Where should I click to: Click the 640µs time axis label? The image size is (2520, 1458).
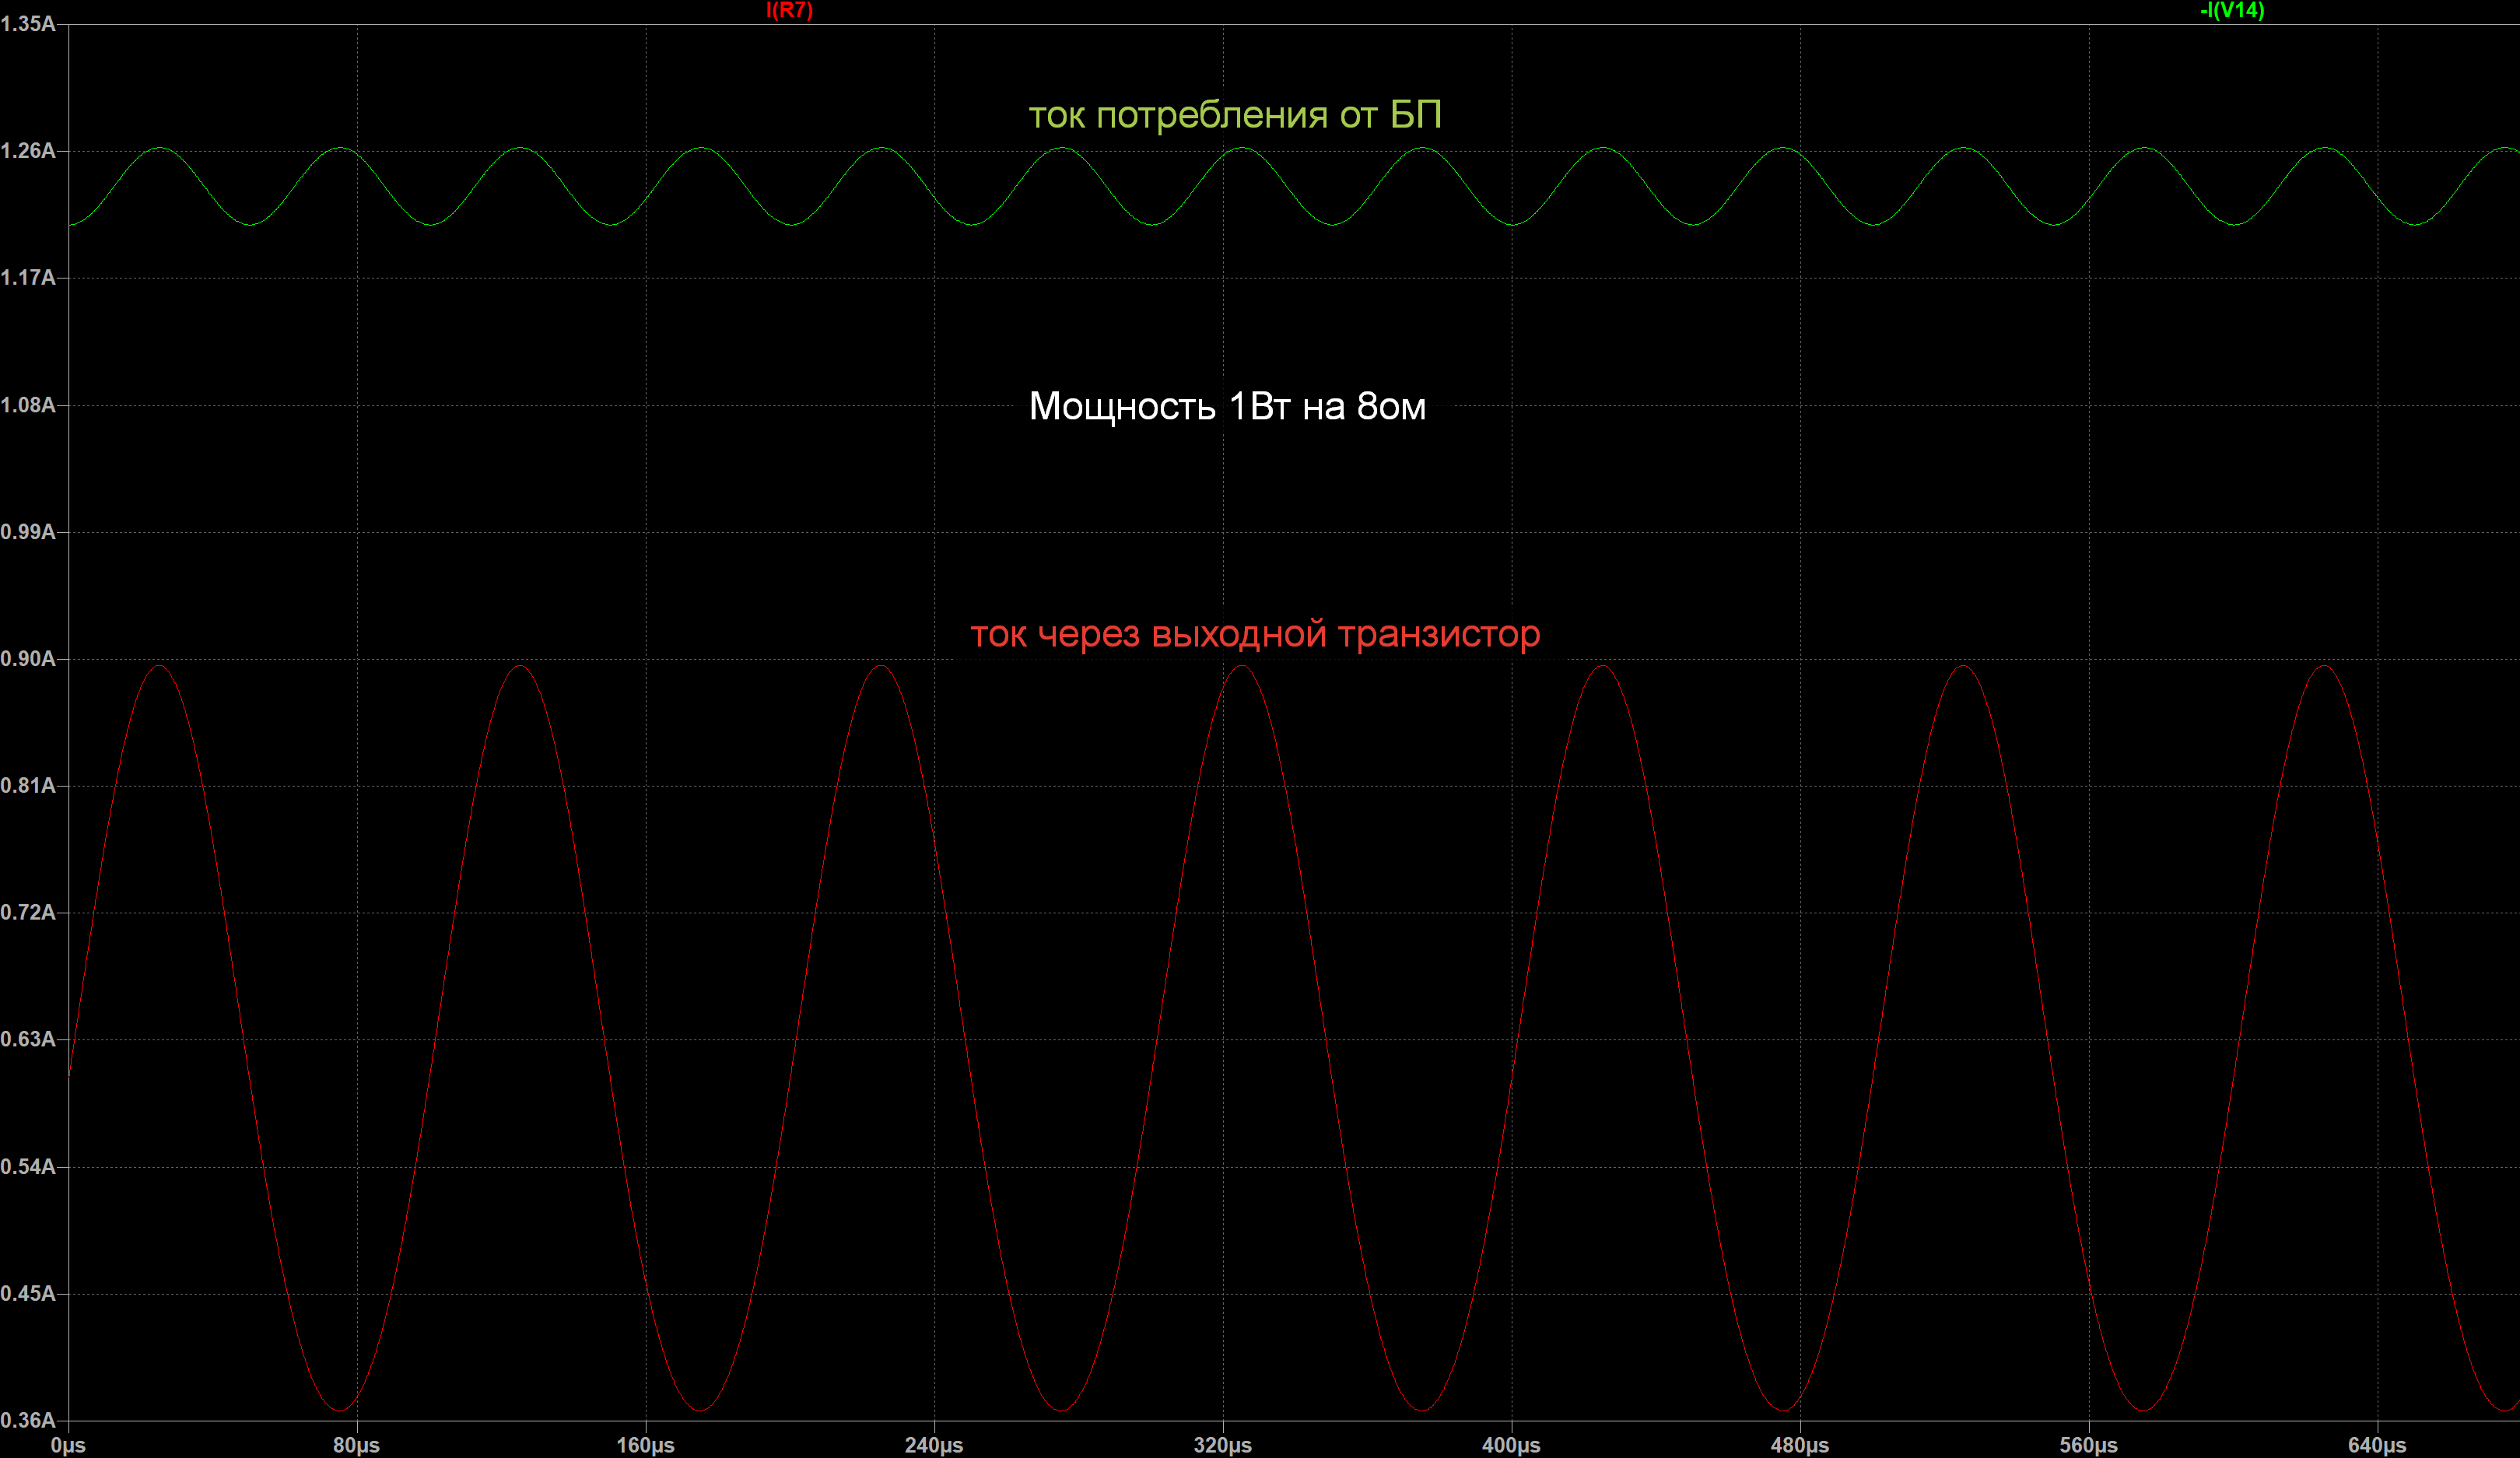[x=2377, y=1445]
